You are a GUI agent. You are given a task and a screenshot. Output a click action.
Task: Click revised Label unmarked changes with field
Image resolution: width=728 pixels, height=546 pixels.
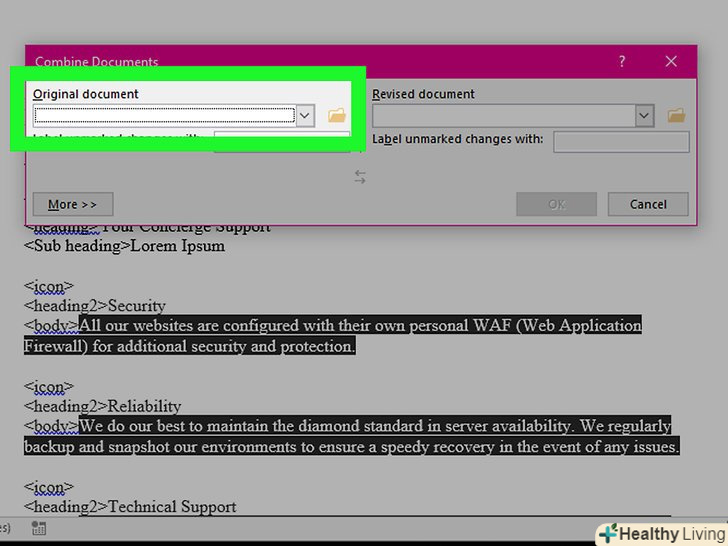[x=621, y=142]
